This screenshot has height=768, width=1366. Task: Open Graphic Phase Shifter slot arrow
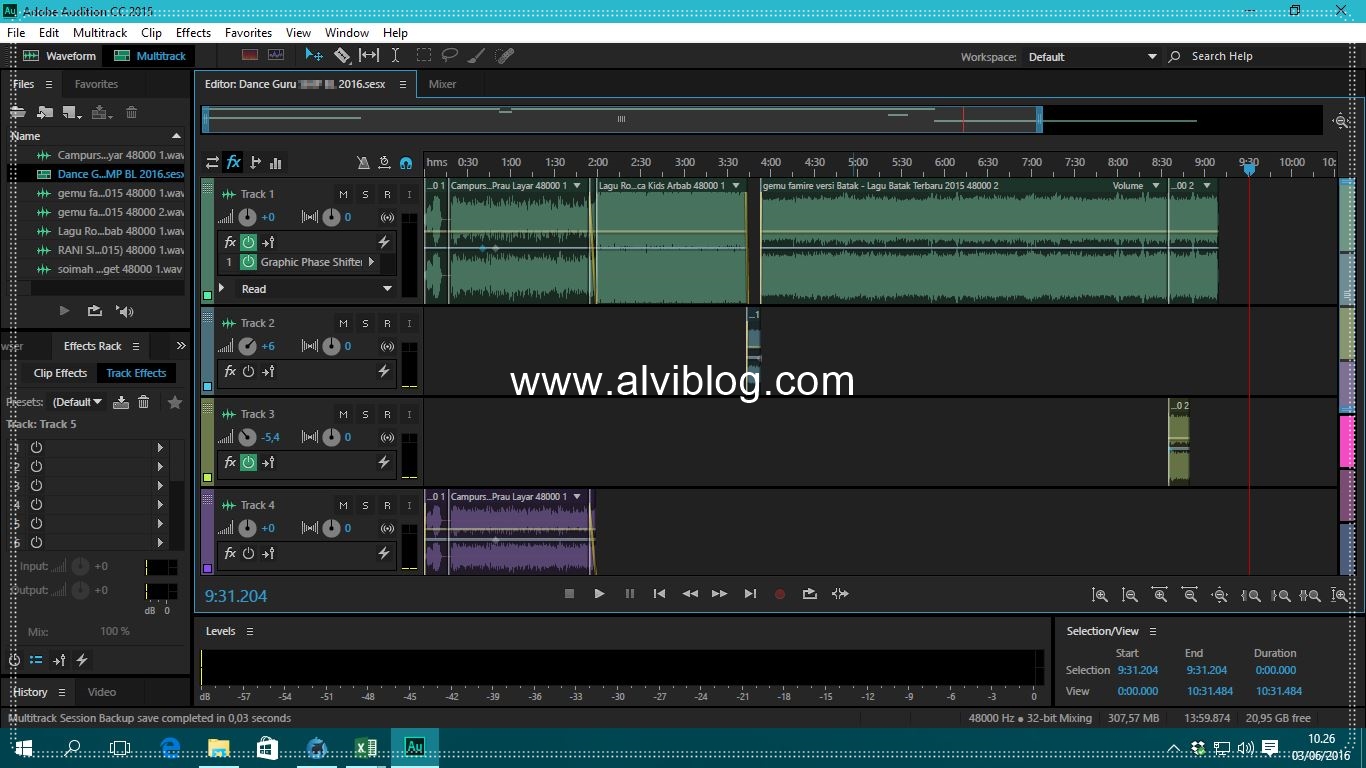tap(371, 262)
